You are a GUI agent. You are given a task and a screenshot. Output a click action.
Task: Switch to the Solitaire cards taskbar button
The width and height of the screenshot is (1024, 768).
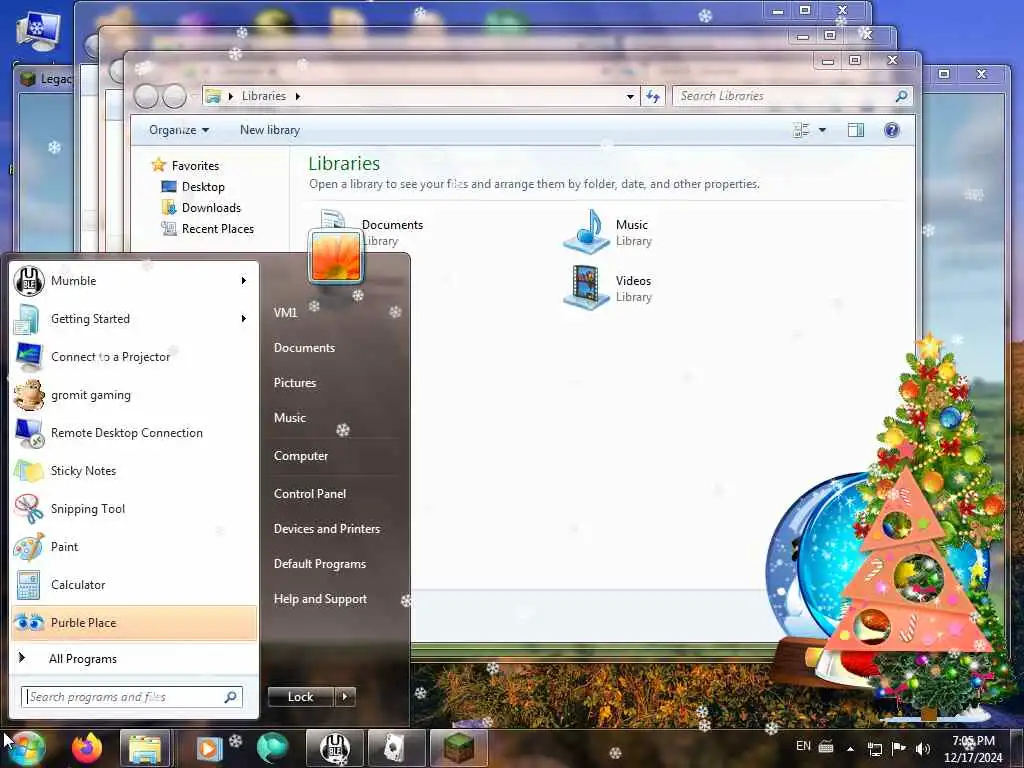396,748
